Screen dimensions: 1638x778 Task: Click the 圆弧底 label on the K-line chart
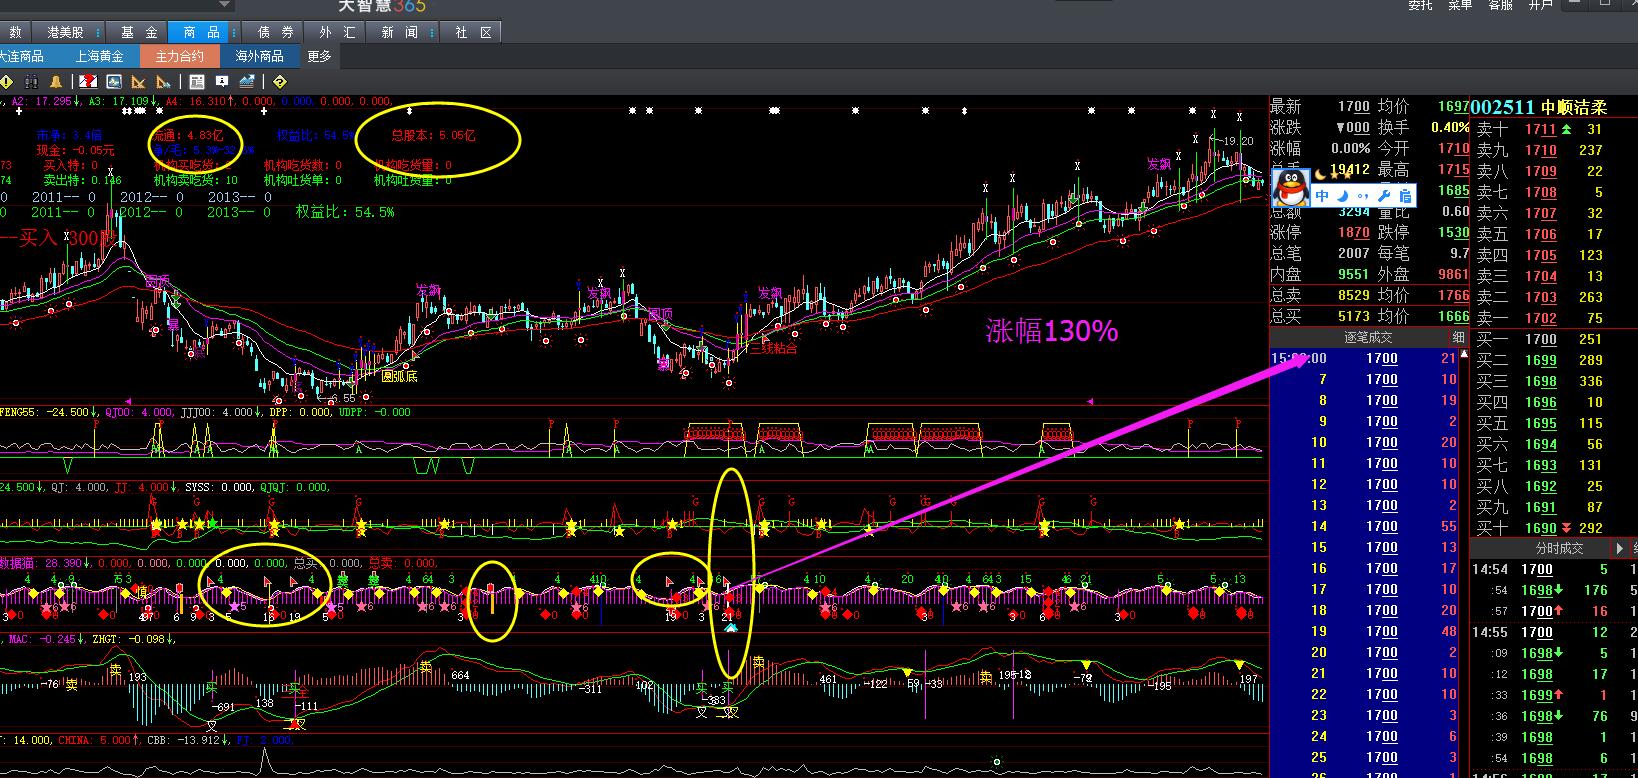pyautogui.click(x=399, y=376)
